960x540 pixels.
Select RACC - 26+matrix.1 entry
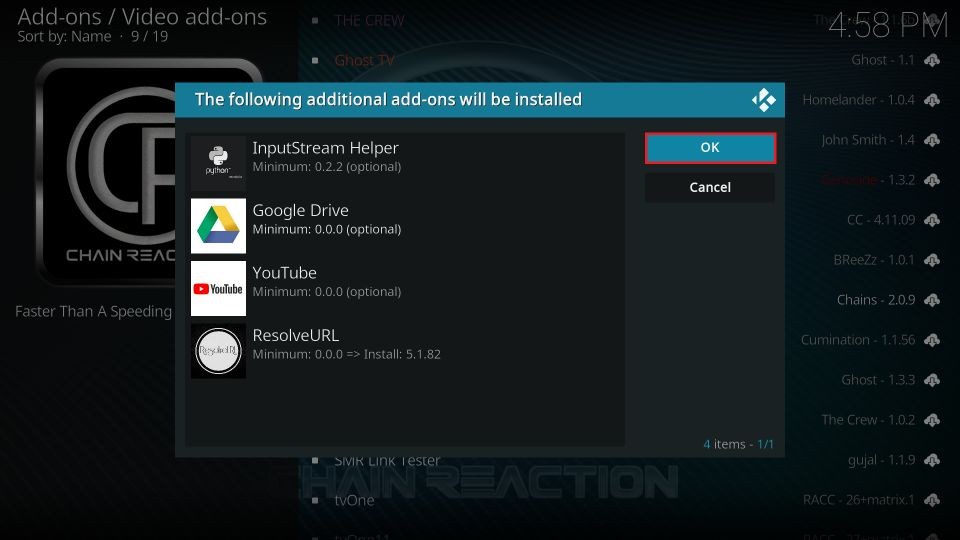pos(858,500)
